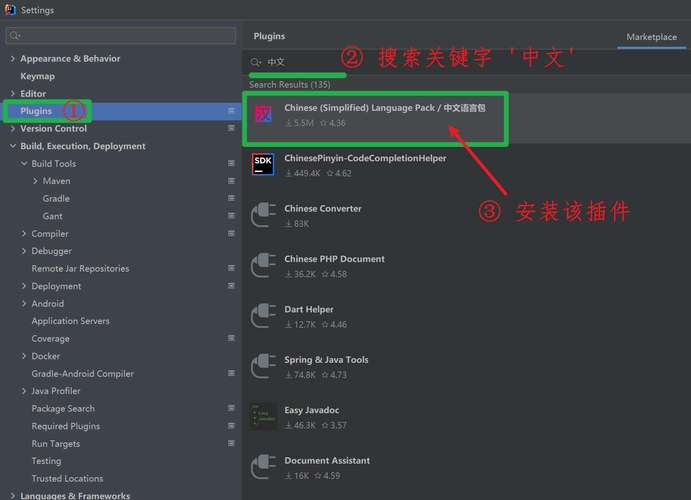The image size is (691, 500).
Task: Select Chinese PHP Document plugin title
Action: tap(334, 259)
